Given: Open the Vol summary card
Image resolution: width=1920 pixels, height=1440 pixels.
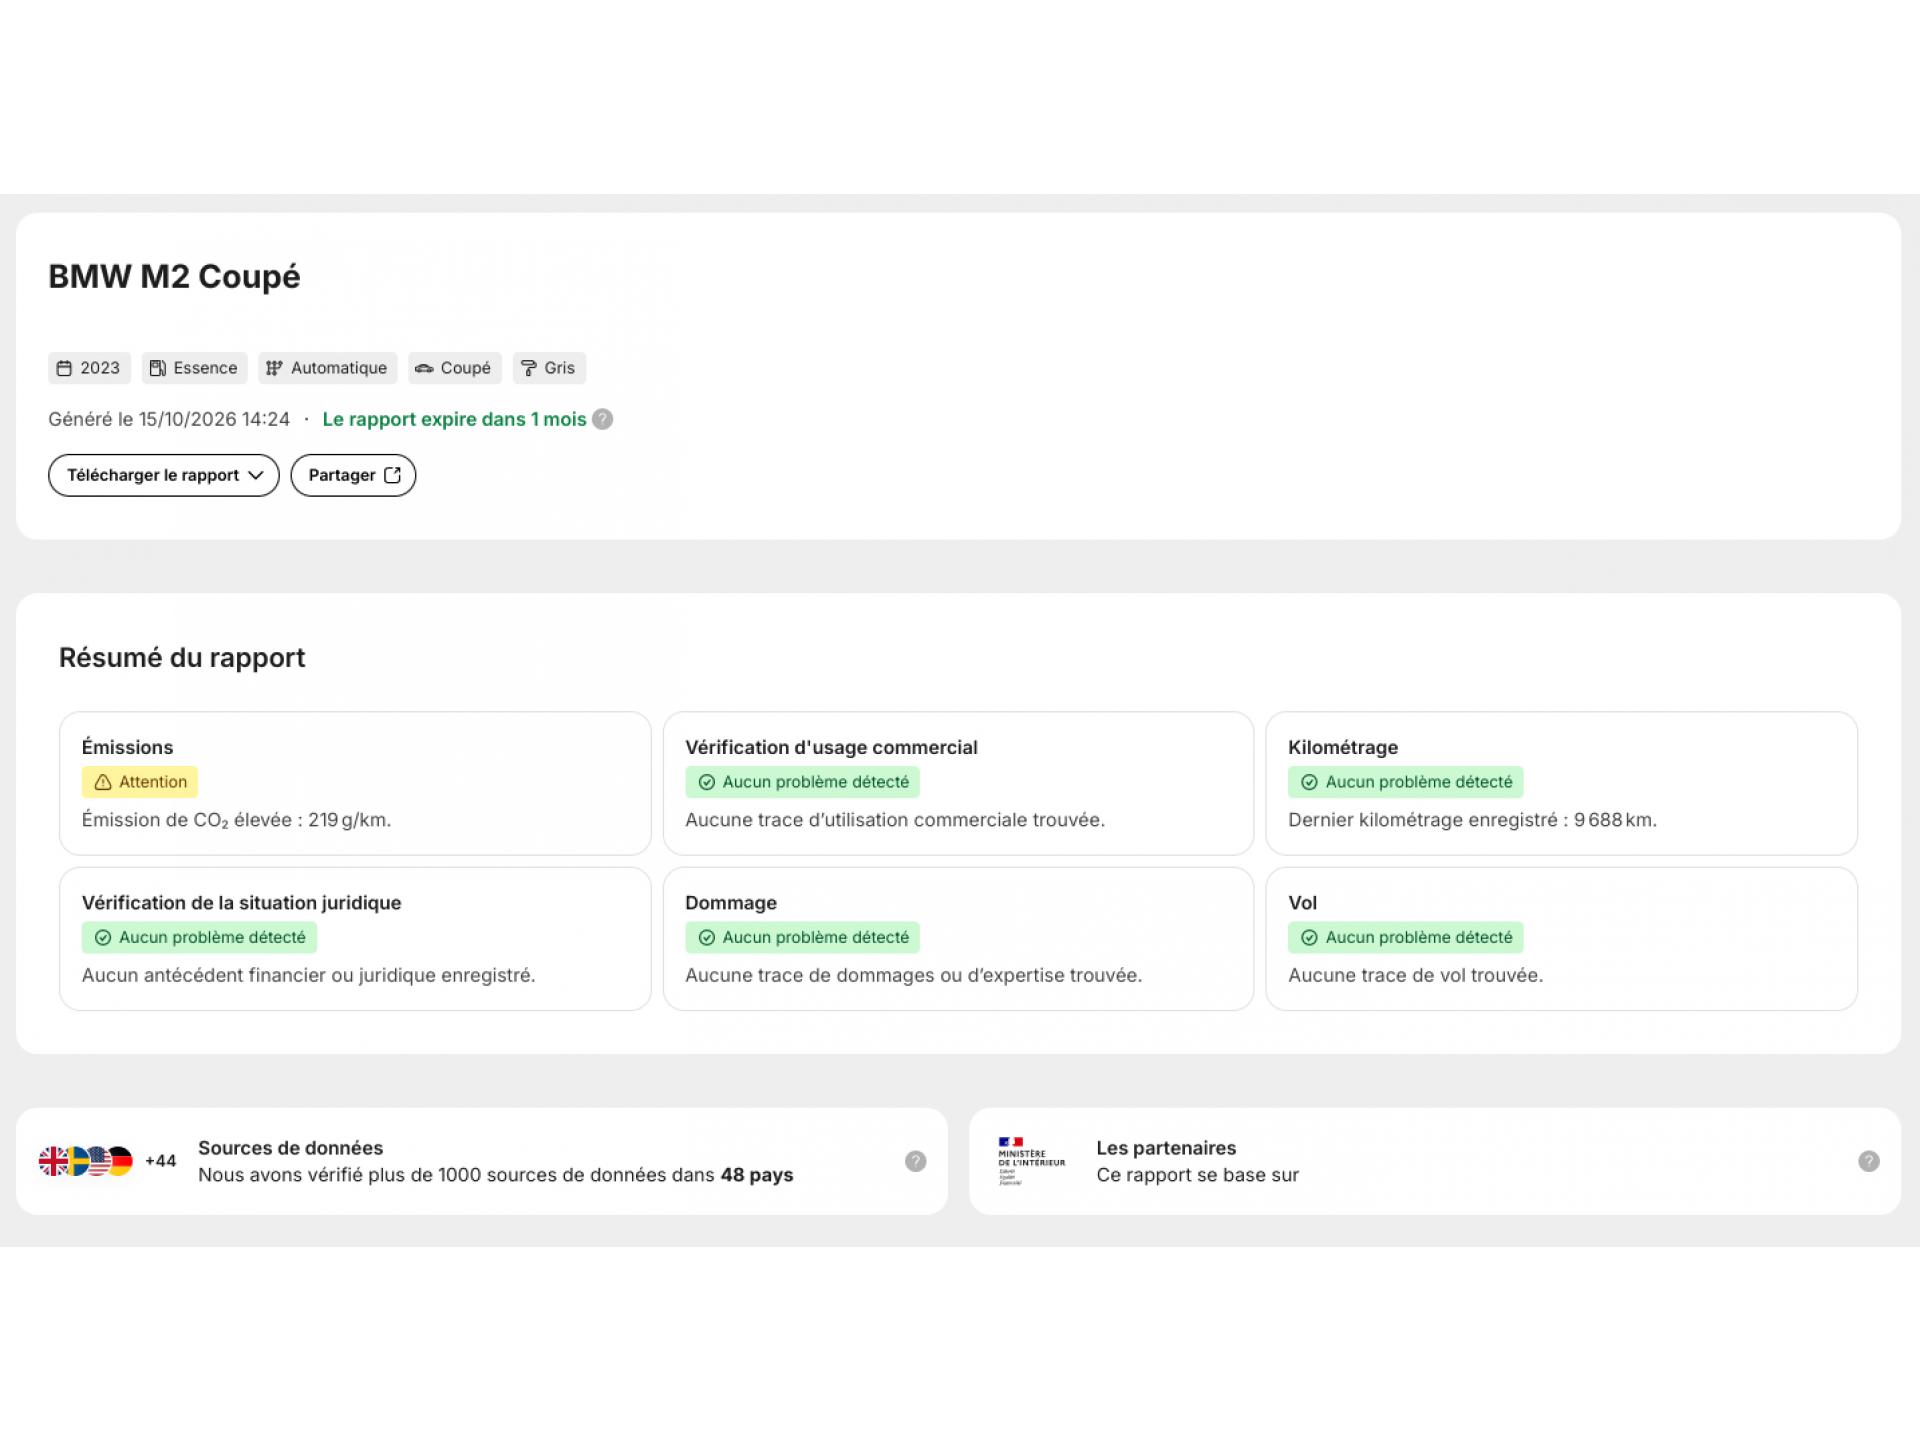Looking at the screenshot, I should click(1562, 938).
